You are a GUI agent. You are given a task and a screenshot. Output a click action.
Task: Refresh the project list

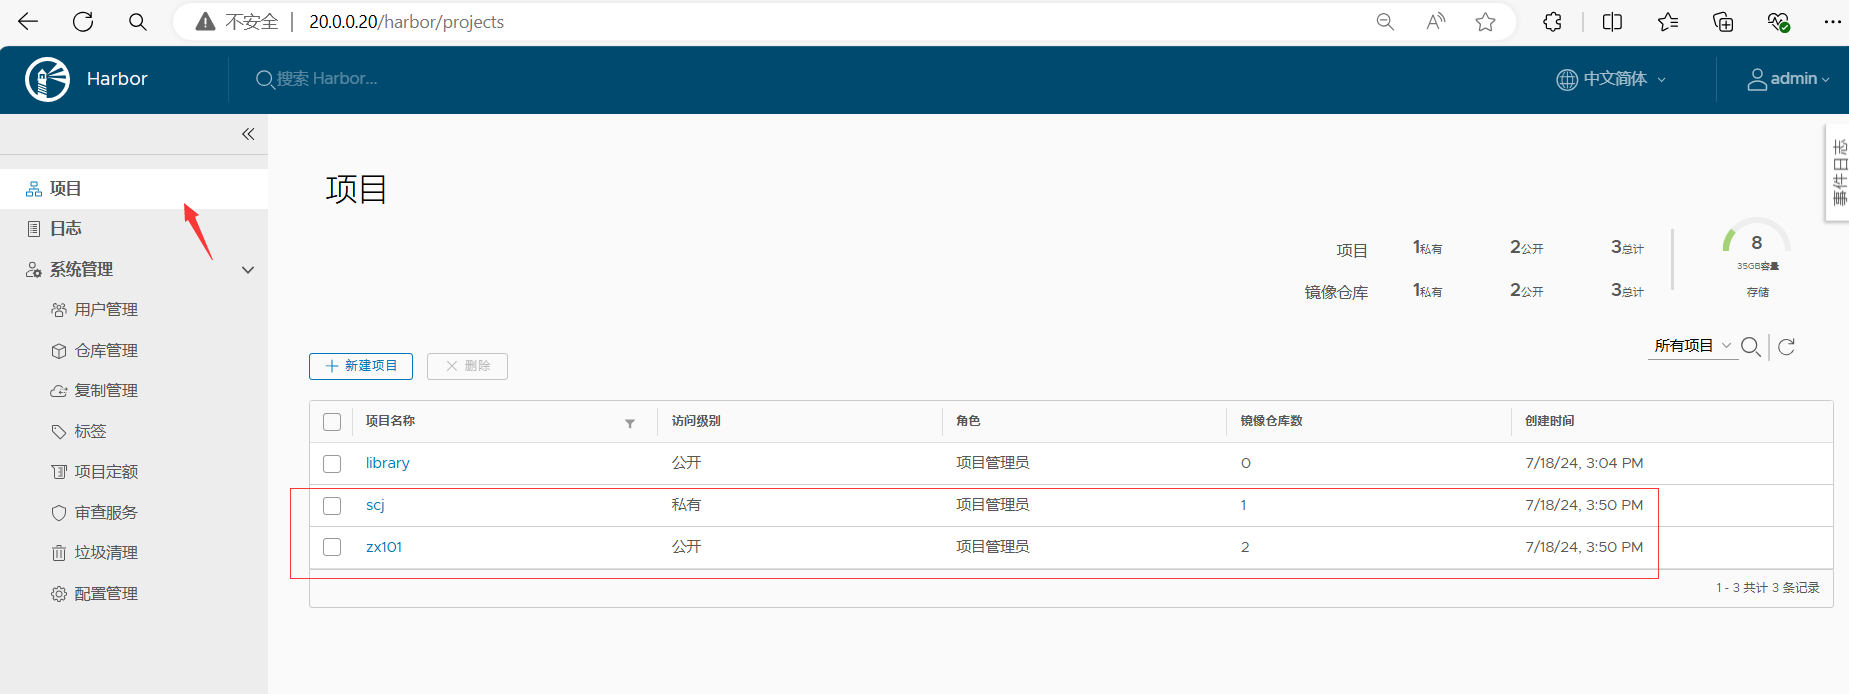coord(1787,347)
